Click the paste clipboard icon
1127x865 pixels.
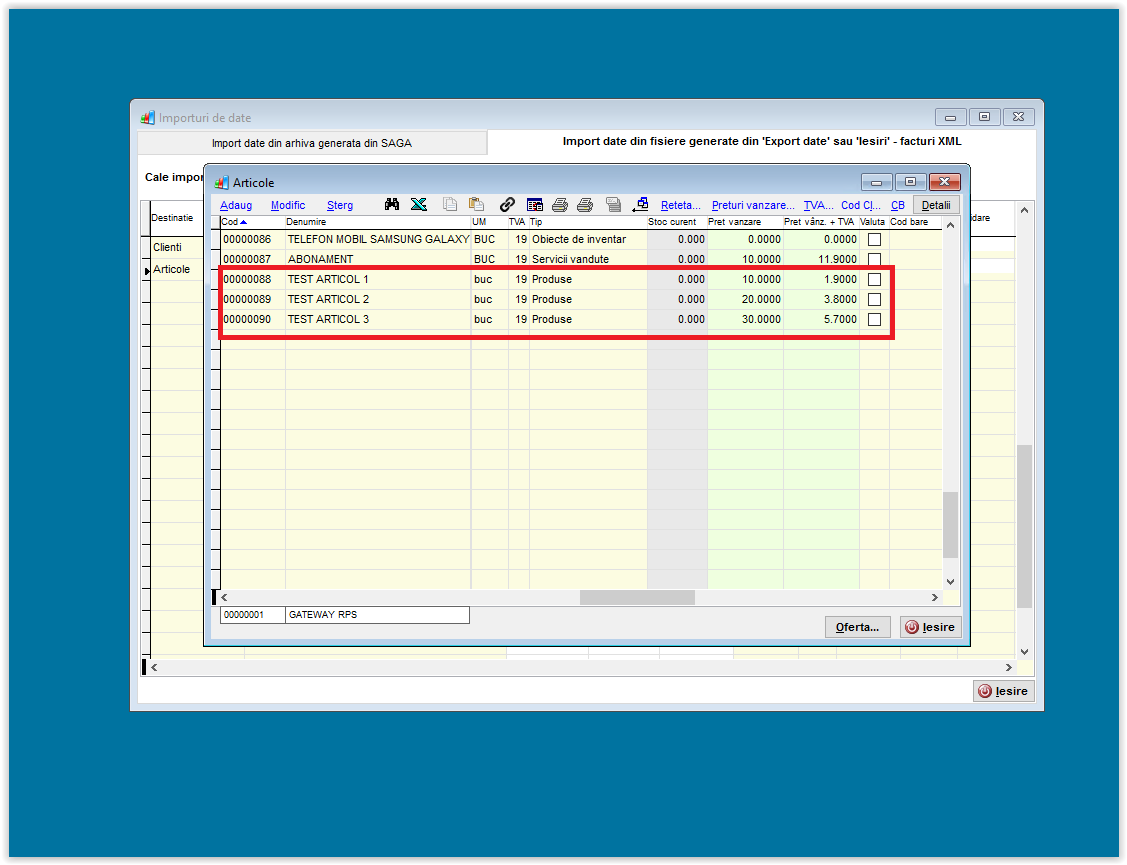pos(476,205)
